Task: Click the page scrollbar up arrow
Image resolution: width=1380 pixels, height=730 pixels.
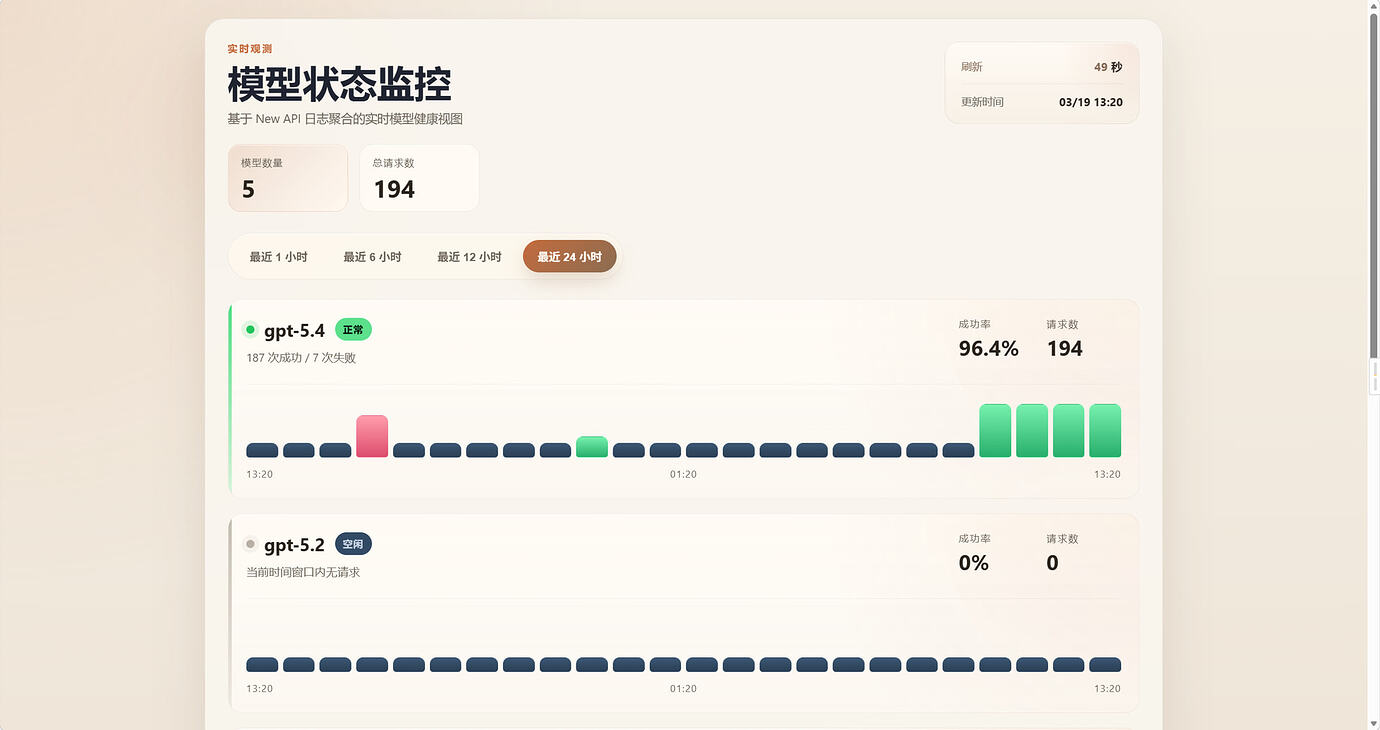Action: coord(1373,7)
